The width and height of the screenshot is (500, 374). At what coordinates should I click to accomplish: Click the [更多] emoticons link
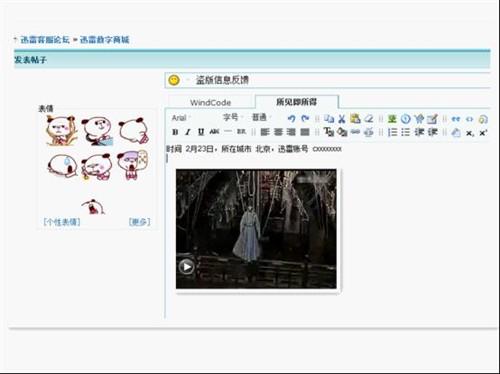[139, 222]
